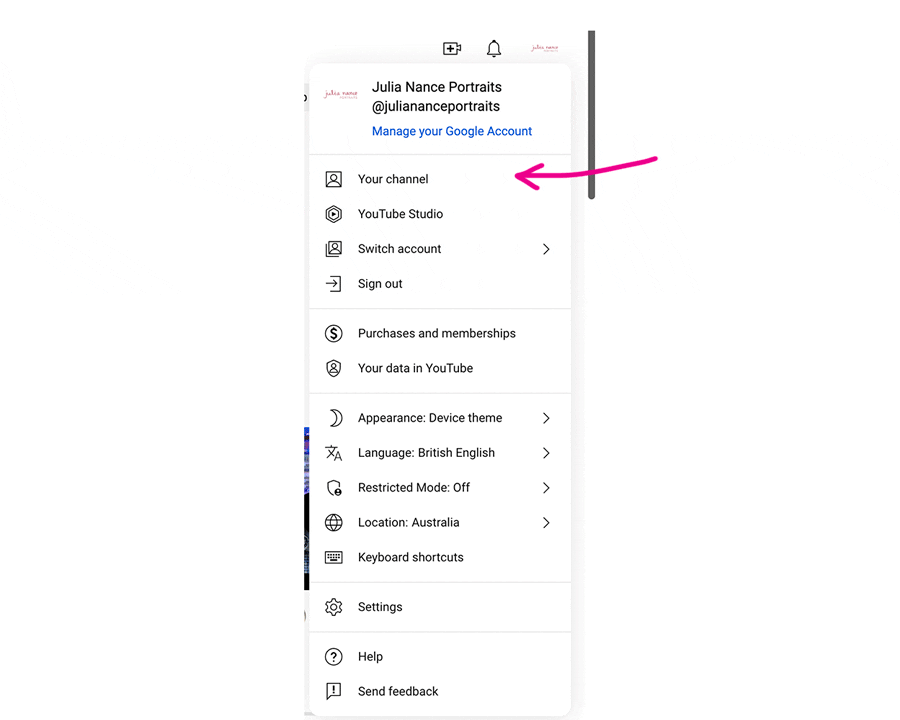Click the @julianANCEportraits handle text
This screenshot has height=720, width=900.
click(x=436, y=107)
